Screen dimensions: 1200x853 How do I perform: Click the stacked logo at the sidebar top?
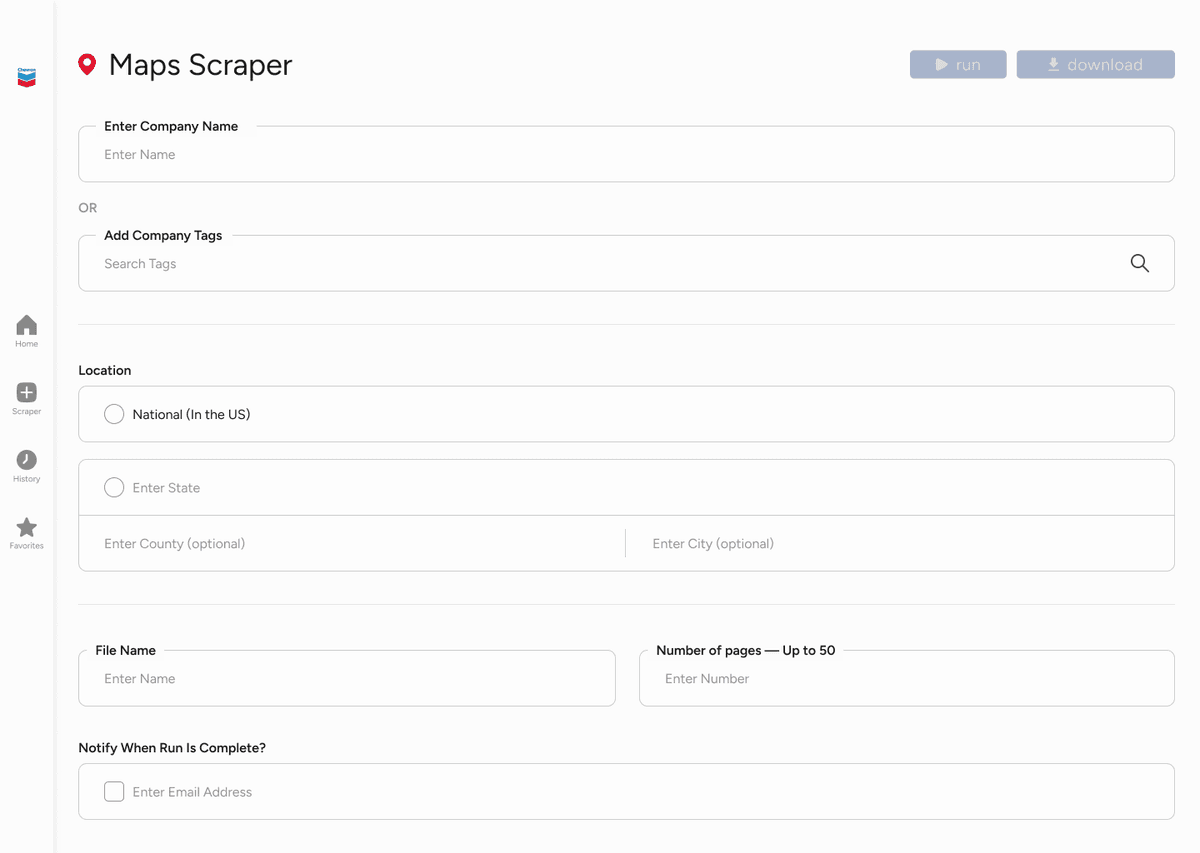[25, 76]
